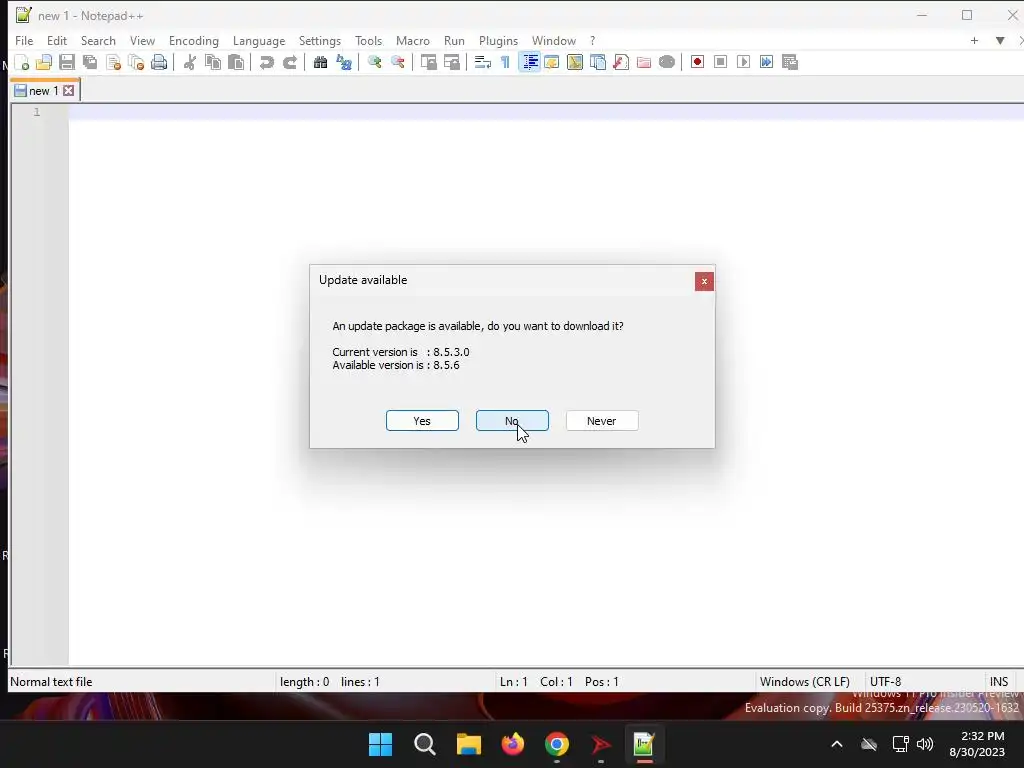The width and height of the screenshot is (1024, 768).
Task: Click the Stop recording macro icon
Action: click(720, 62)
